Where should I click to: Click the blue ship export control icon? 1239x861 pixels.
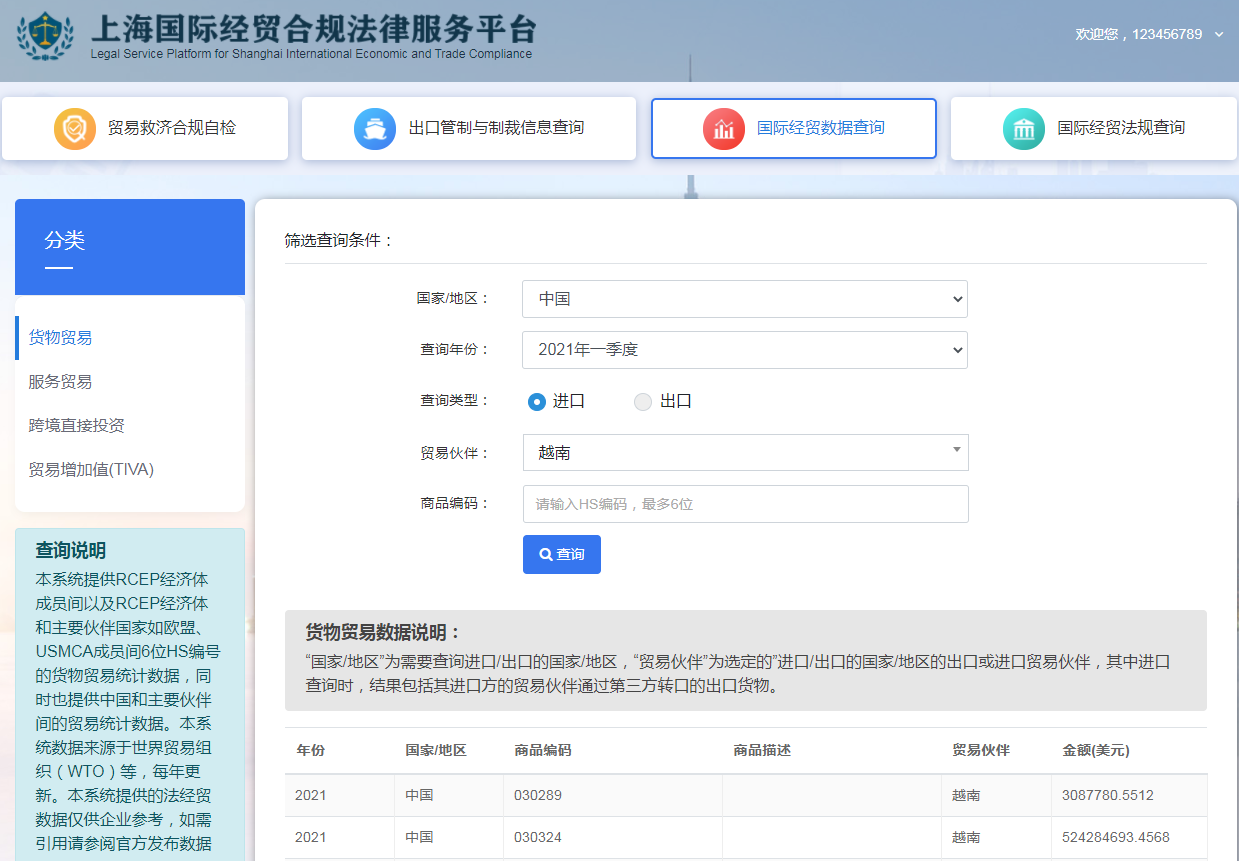pyautogui.click(x=375, y=129)
